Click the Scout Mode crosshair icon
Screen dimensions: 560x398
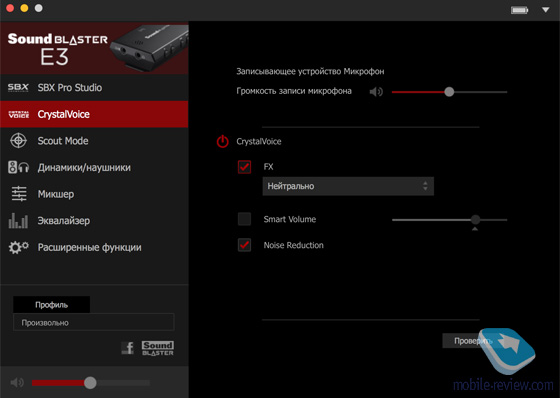(19, 141)
